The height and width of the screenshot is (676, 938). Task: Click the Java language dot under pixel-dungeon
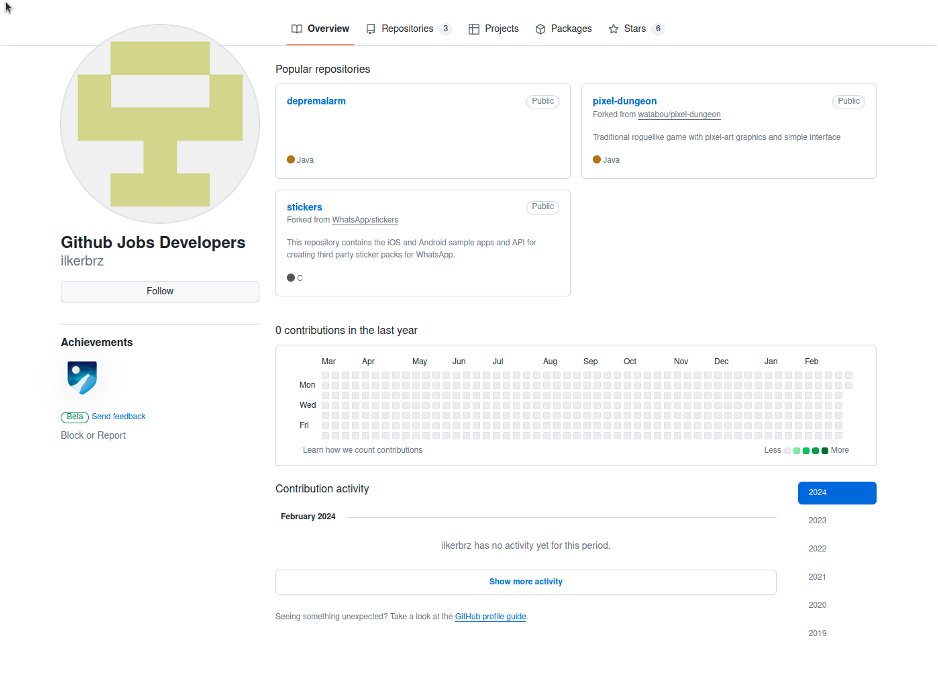point(597,159)
